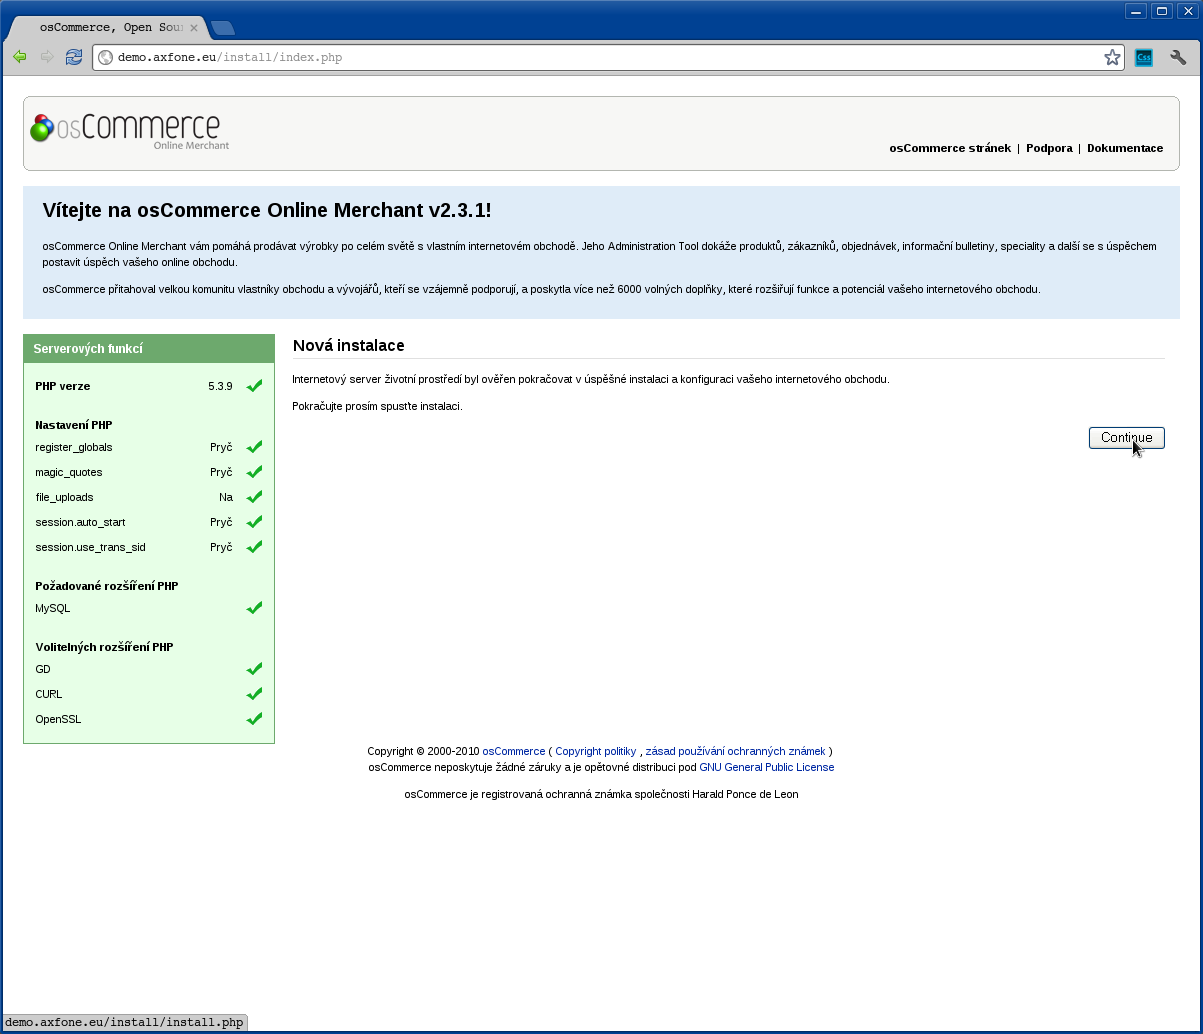The image size is (1203, 1034).
Task: Open the wrench settings menu
Action: tap(1178, 57)
